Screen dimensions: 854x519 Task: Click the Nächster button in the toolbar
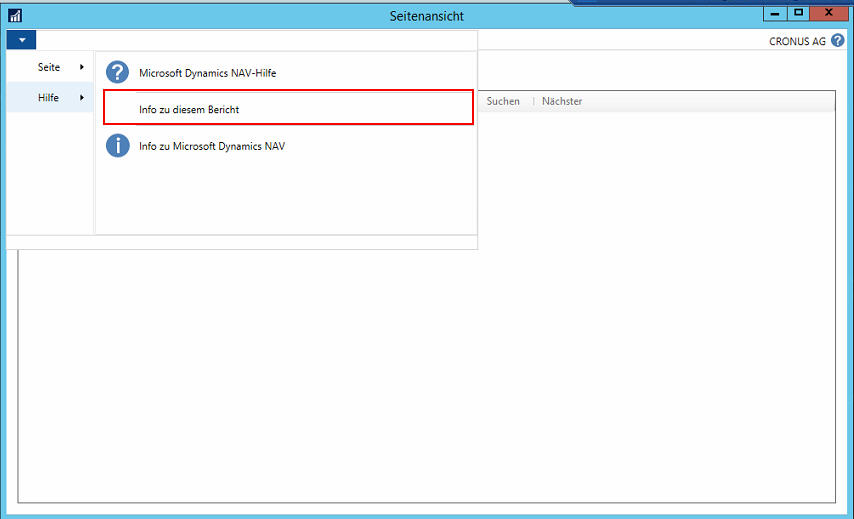coord(562,101)
